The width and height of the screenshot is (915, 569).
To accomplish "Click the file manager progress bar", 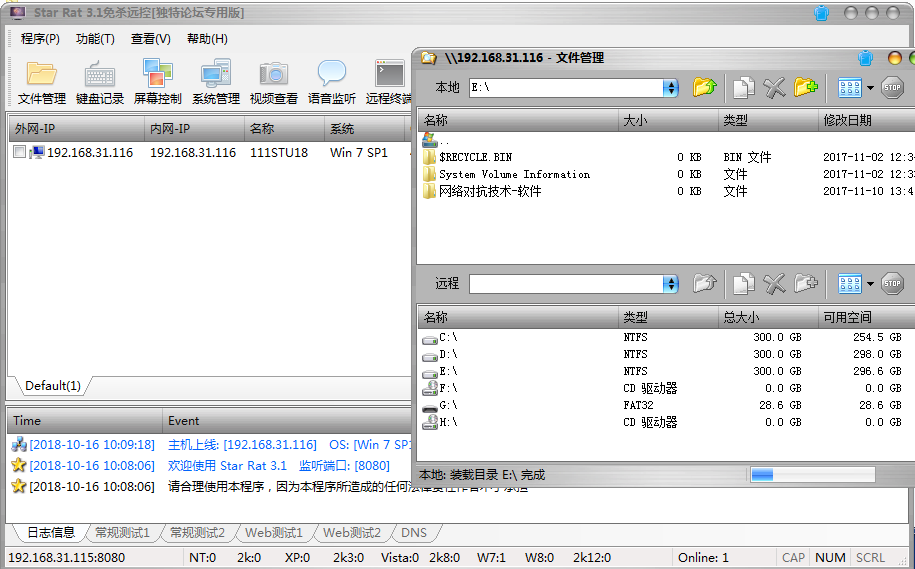I will point(812,475).
